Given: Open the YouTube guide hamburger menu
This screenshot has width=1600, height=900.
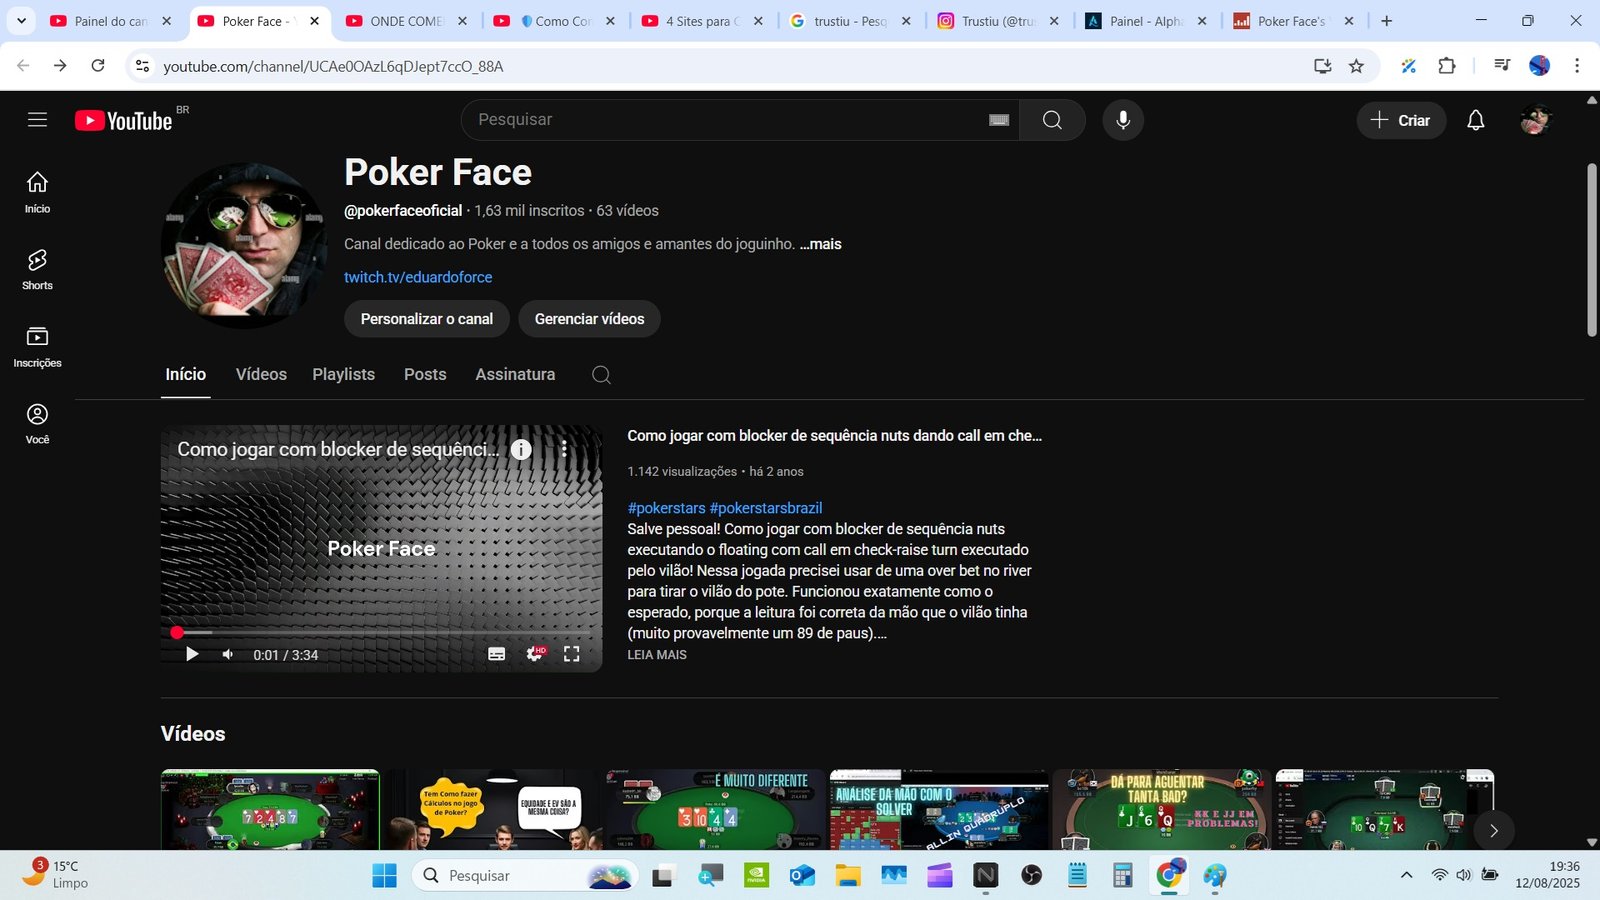Looking at the screenshot, I should pyautogui.click(x=37, y=120).
